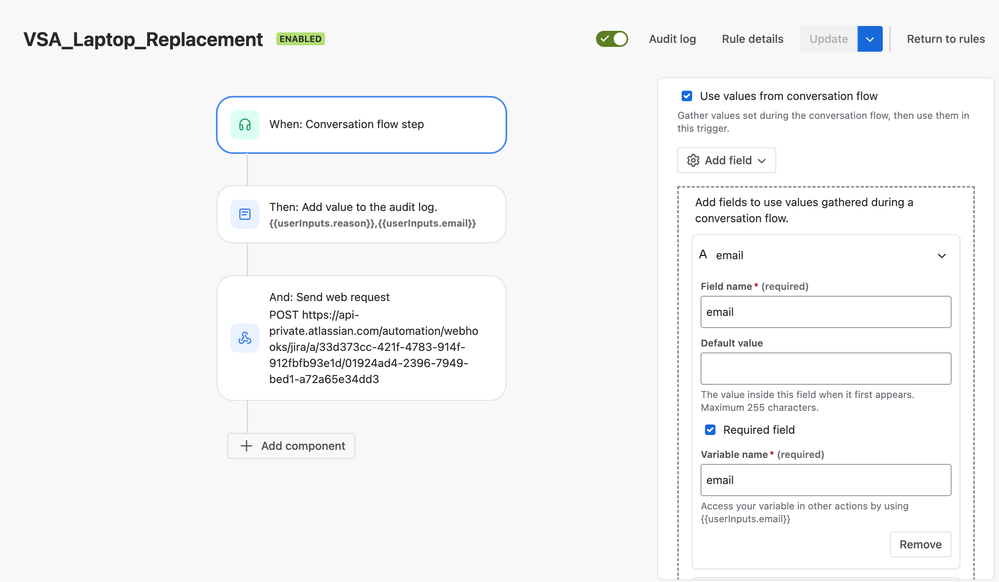The height and width of the screenshot is (582, 999).
Task: Click Return to rules link
Action: tap(945, 39)
